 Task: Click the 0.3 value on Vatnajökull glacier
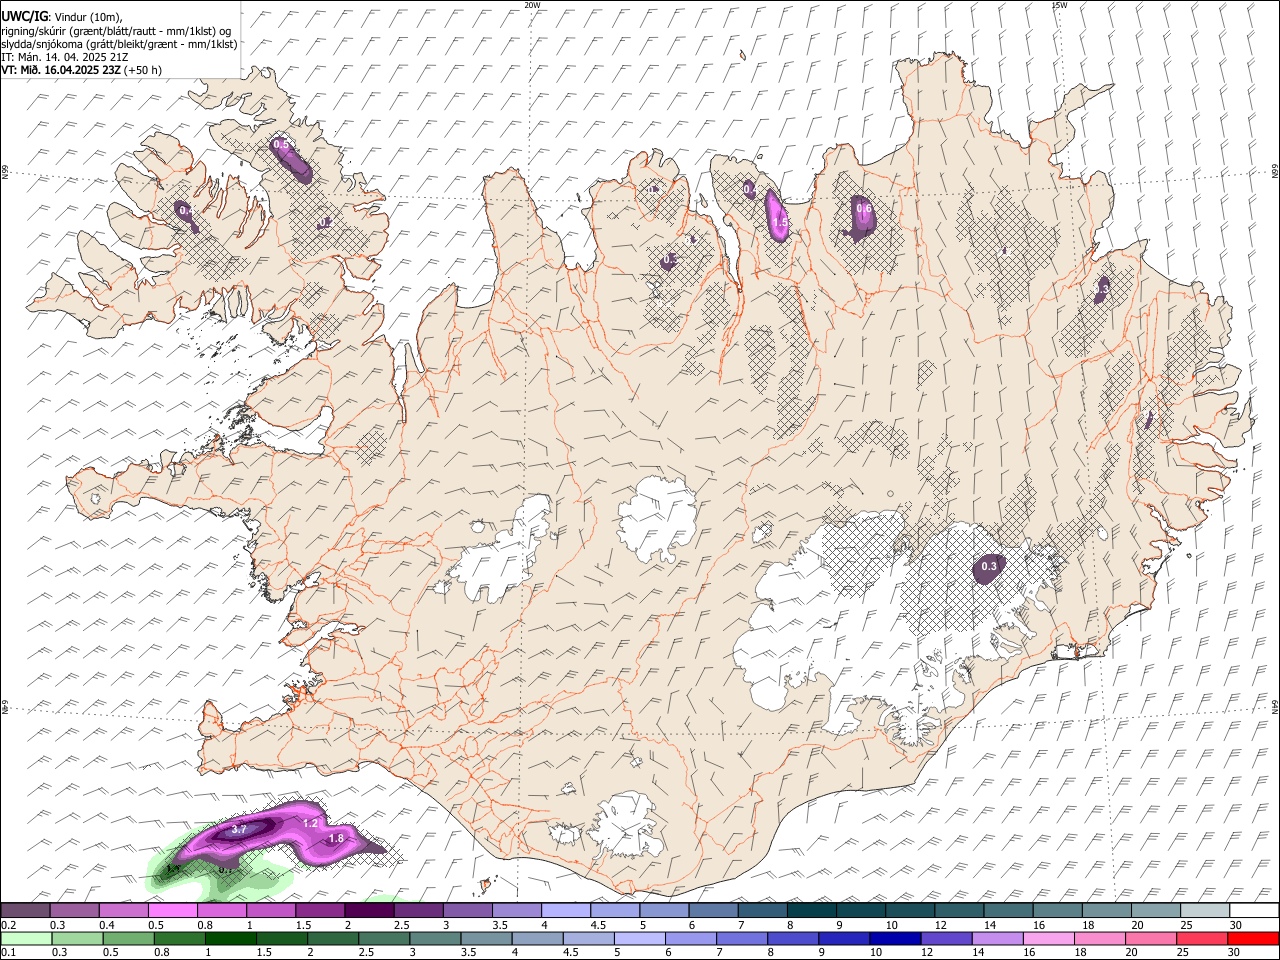point(989,567)
